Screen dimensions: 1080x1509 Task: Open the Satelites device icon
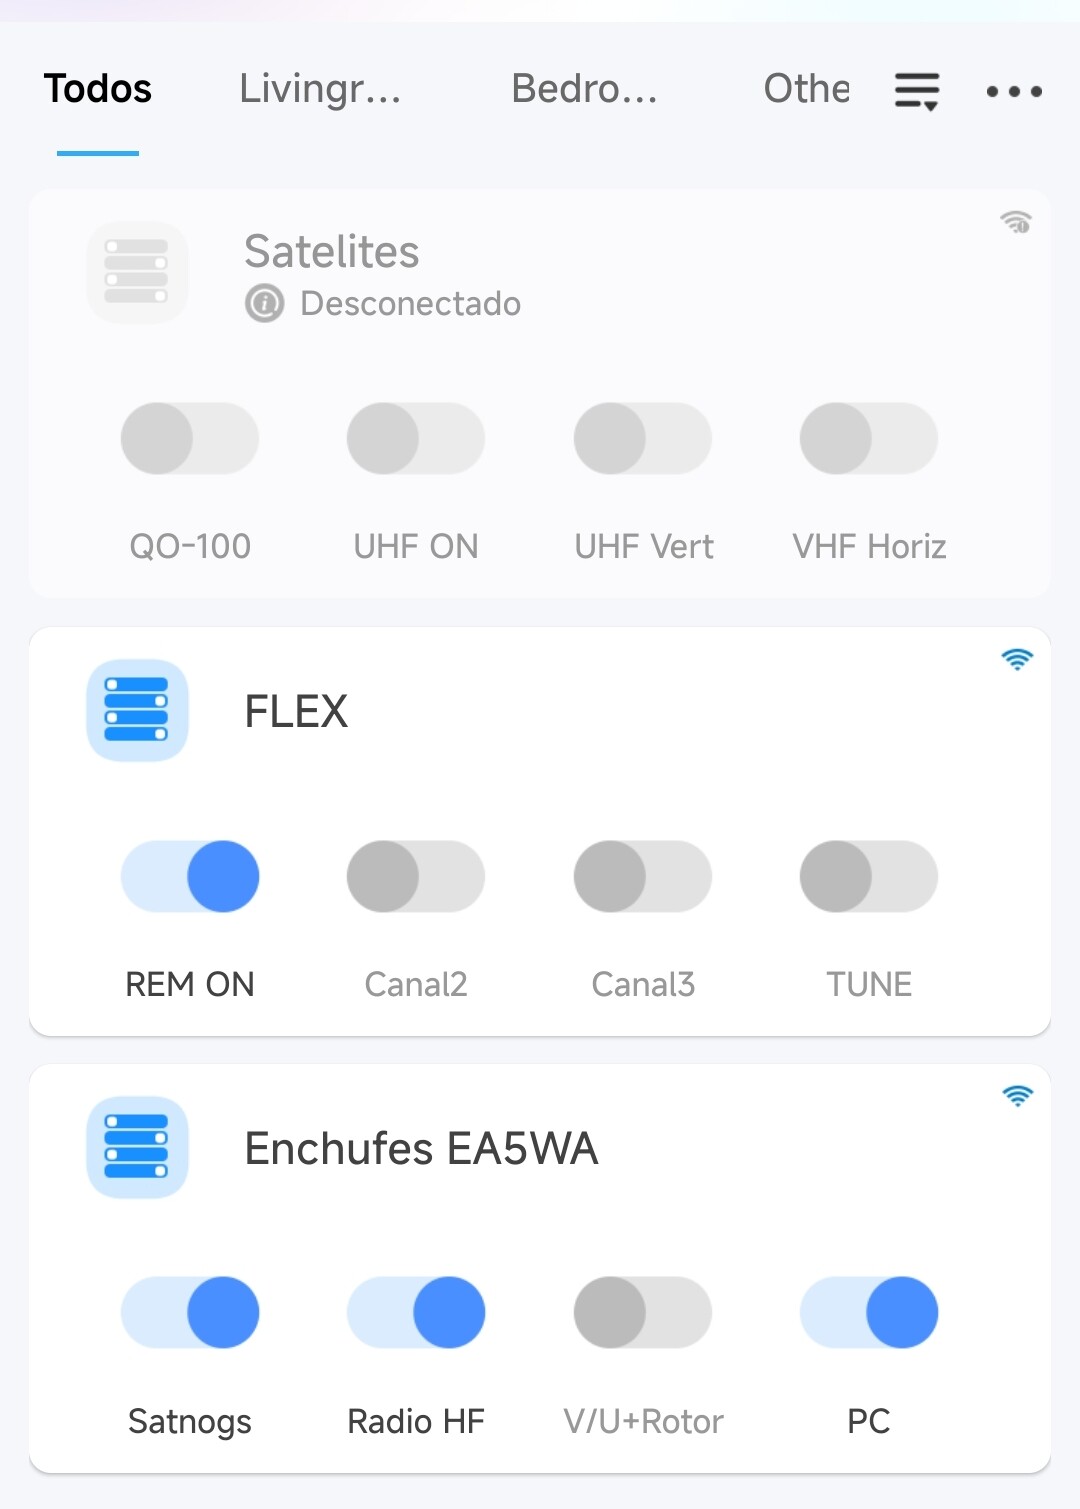pos(137,272)
